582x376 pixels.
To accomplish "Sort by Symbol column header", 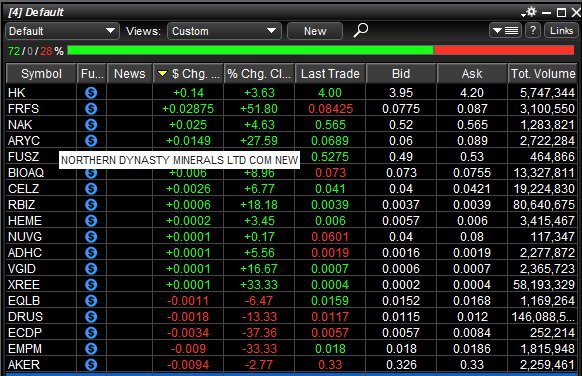I will (x=41, y=73).
